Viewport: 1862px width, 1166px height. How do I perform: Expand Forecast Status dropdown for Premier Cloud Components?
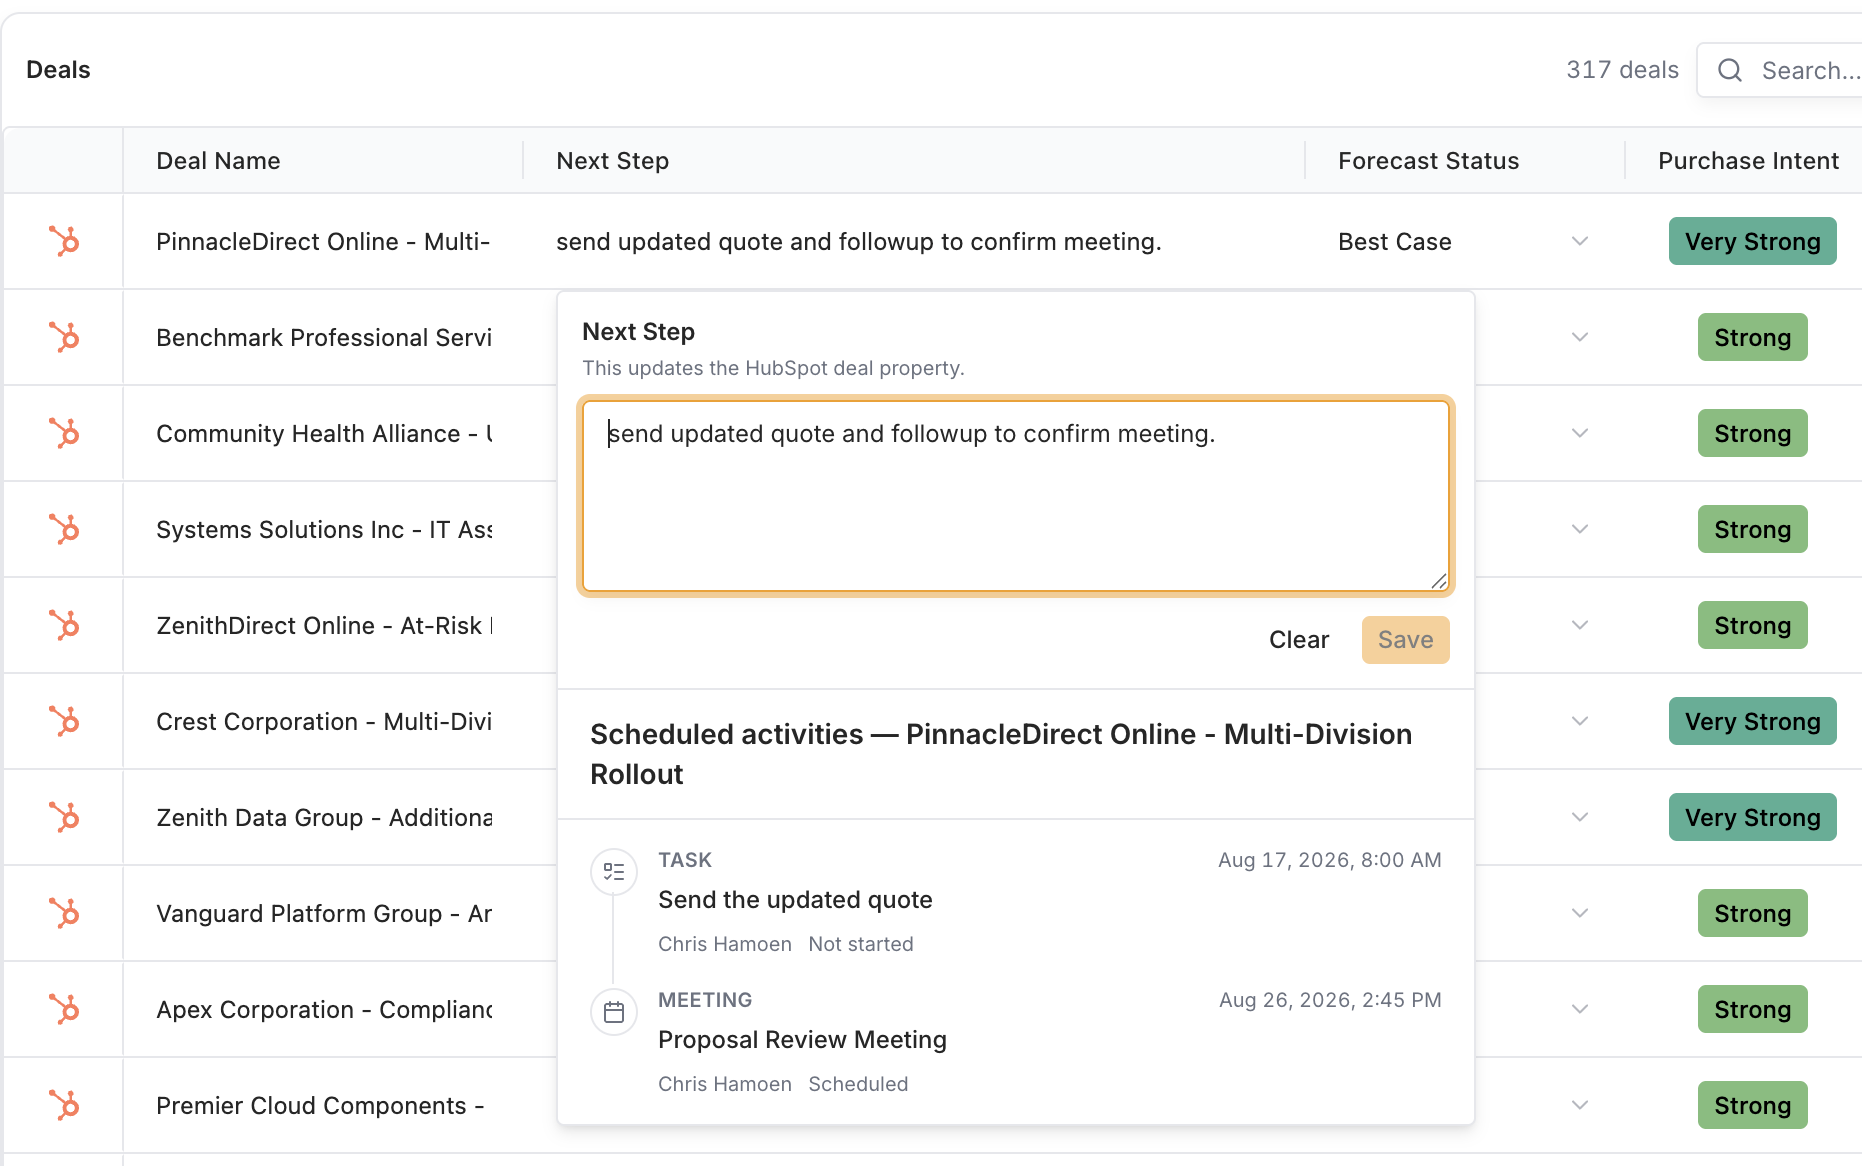click(x=1580, y=1105)
